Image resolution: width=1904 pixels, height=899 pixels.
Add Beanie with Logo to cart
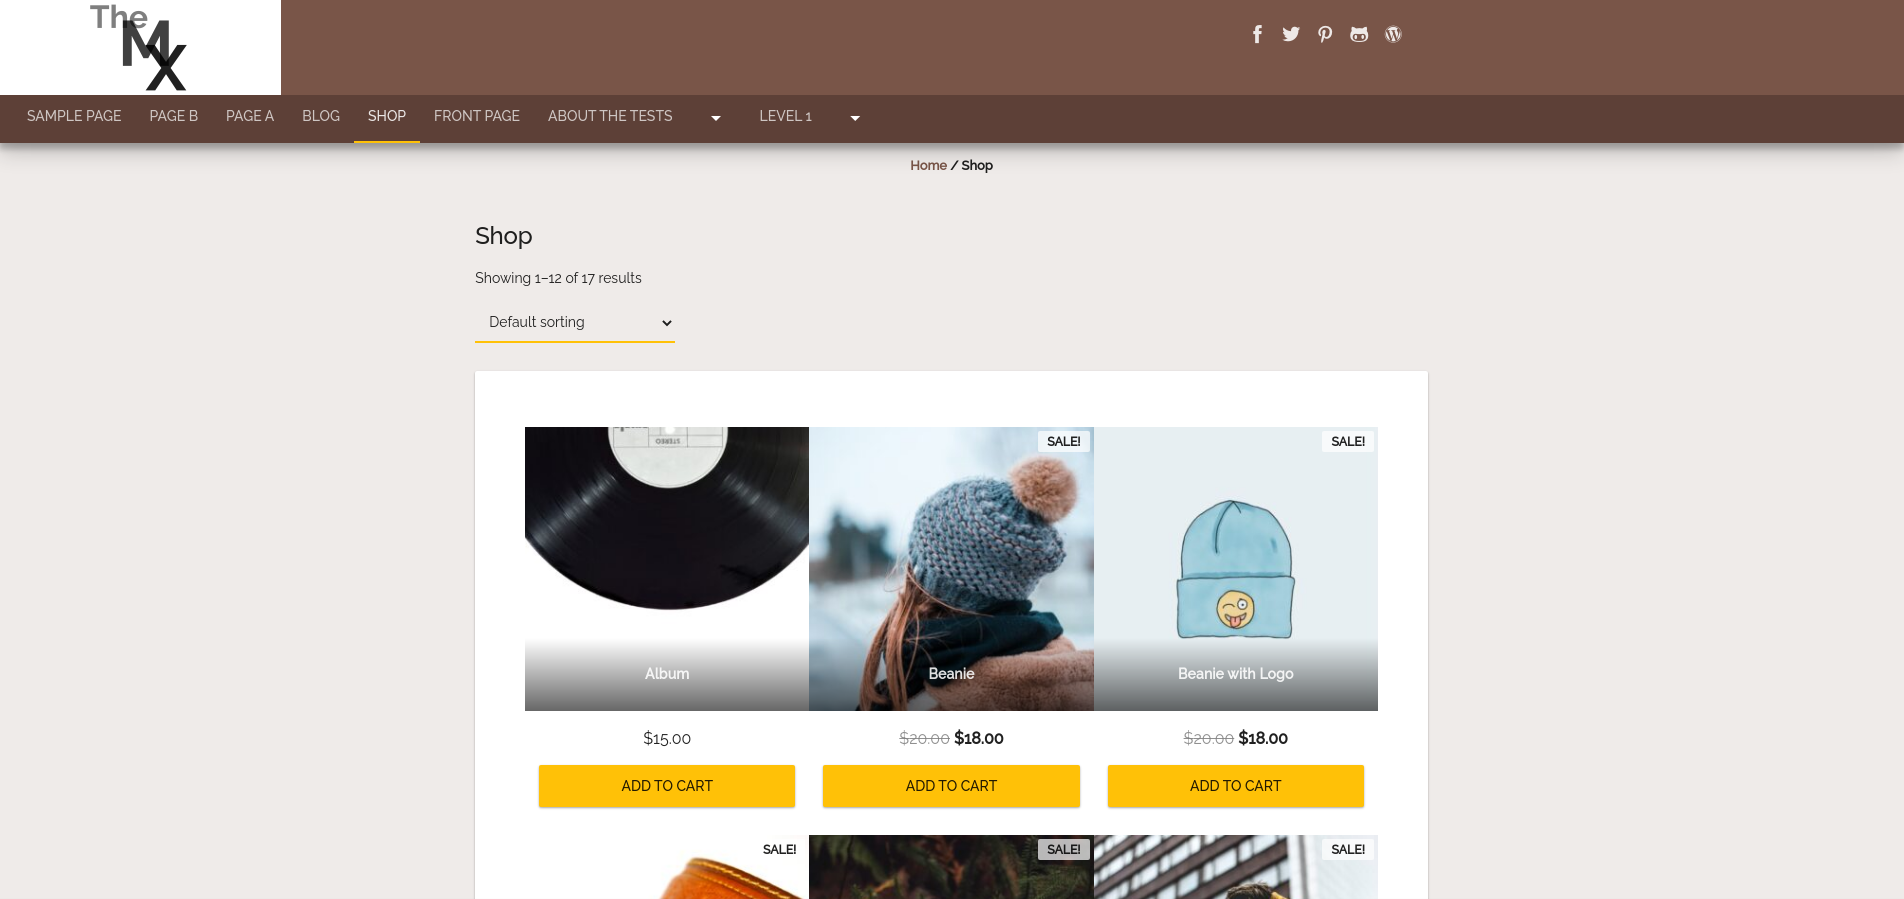click(x=1235, y=786)
